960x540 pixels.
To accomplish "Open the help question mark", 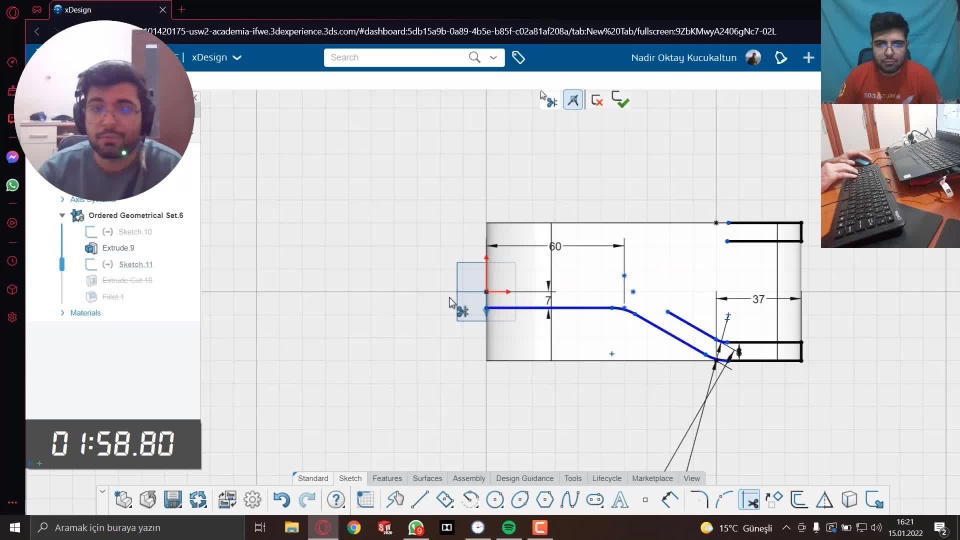I will 336,500.
